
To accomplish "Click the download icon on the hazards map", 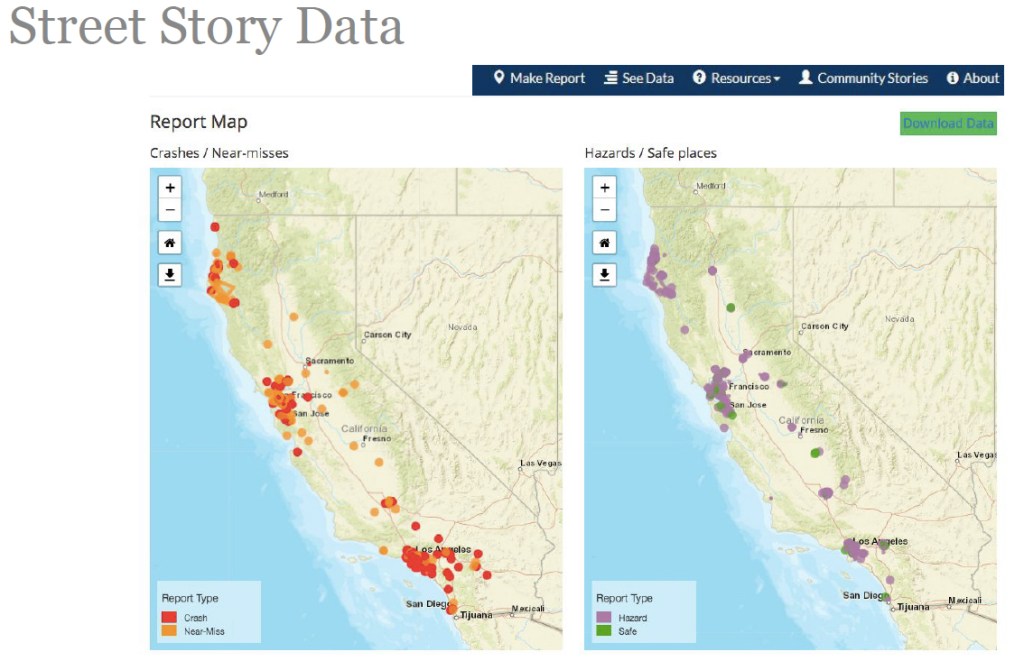I will tap(605, 274).
